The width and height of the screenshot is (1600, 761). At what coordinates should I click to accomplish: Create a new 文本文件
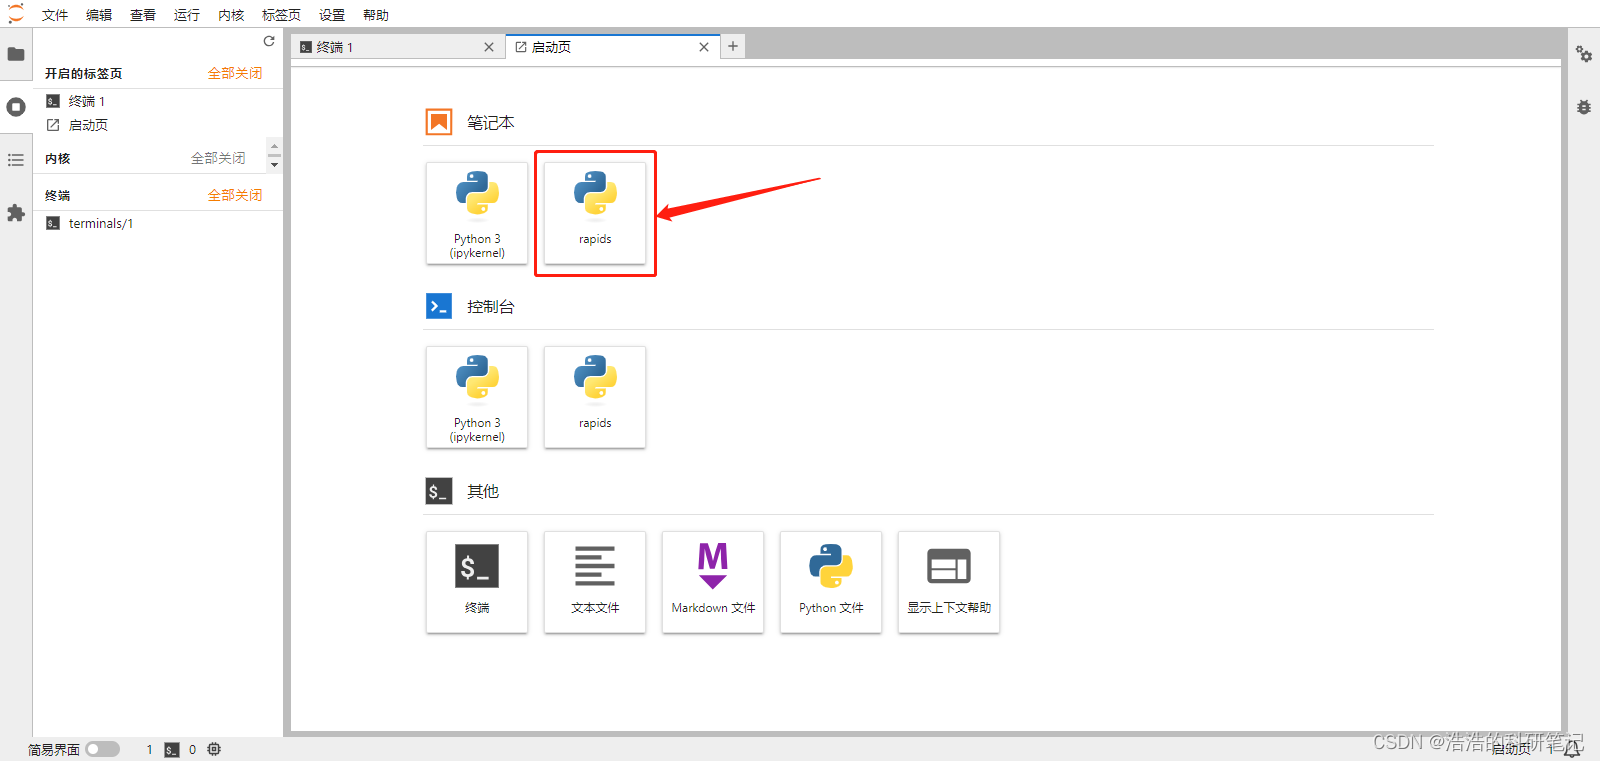tap(595, 582)
